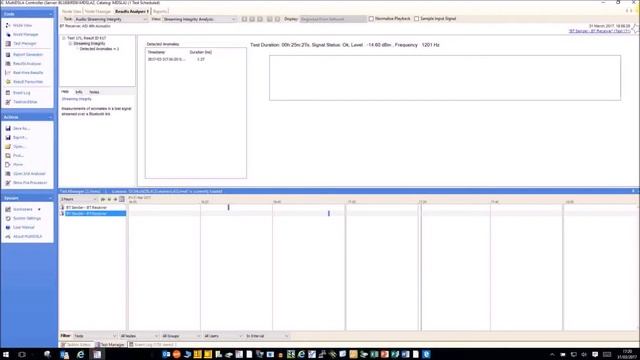Toggle the Sample Input Signal checkbox

tap(416, 19)
